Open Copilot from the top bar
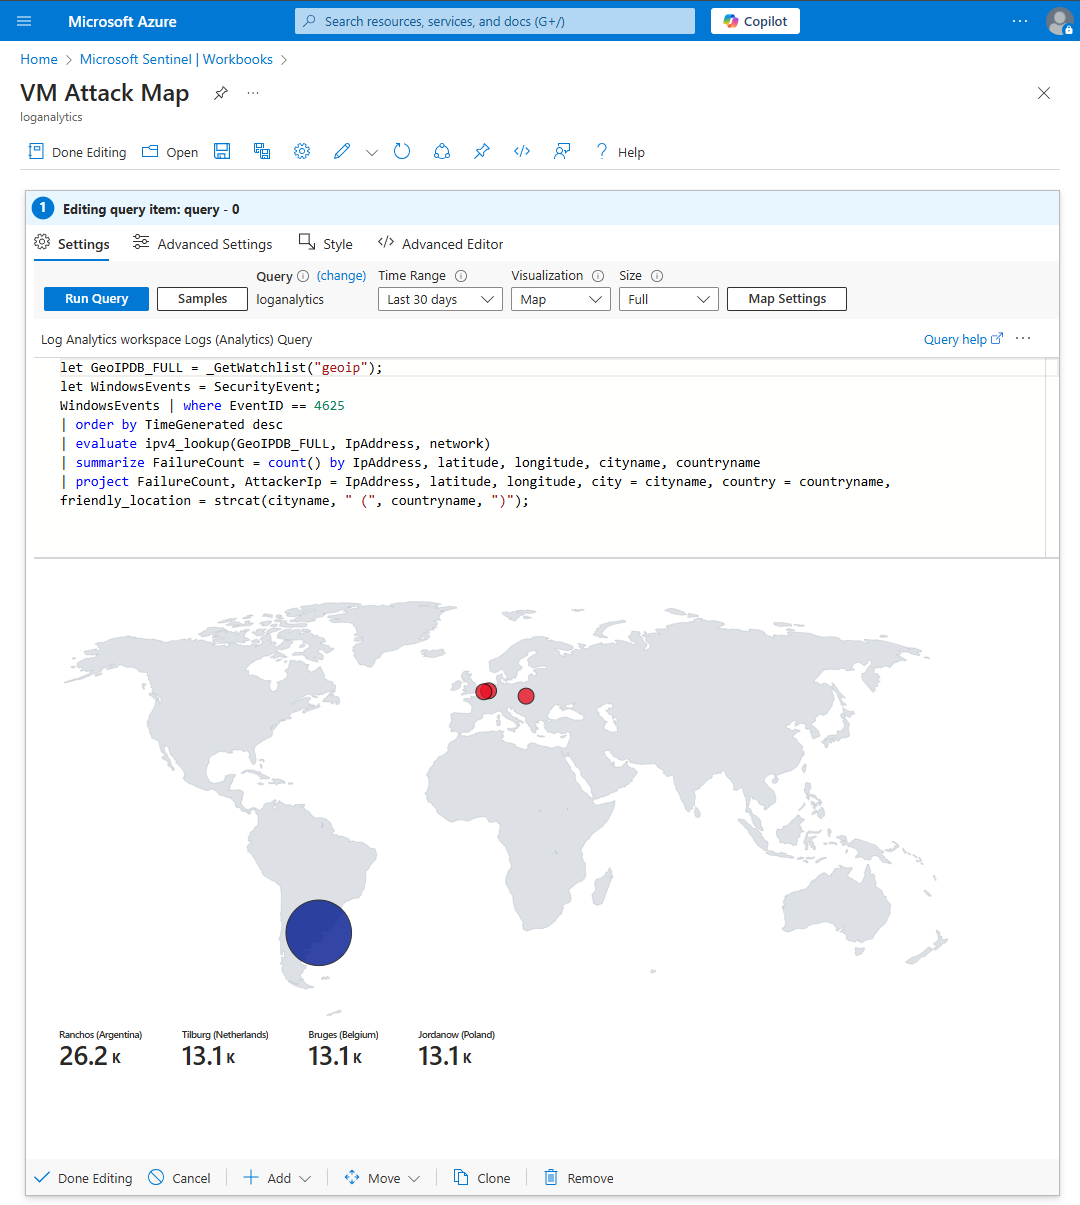The width and height of the screenshot is (1080, 1205). click(755, 21)
